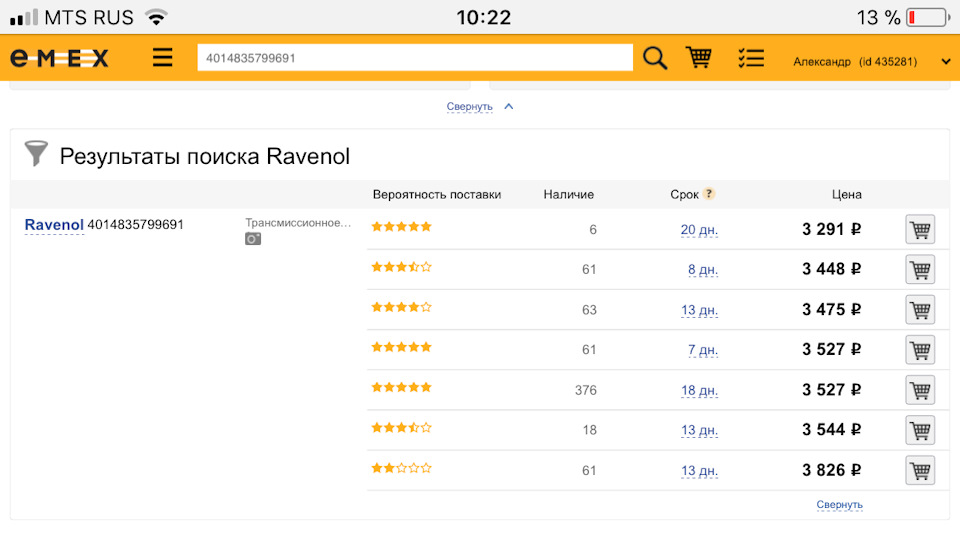Open the hamburger menu
Viewport: 960px width, 541px height.
(x=163, y=58)
